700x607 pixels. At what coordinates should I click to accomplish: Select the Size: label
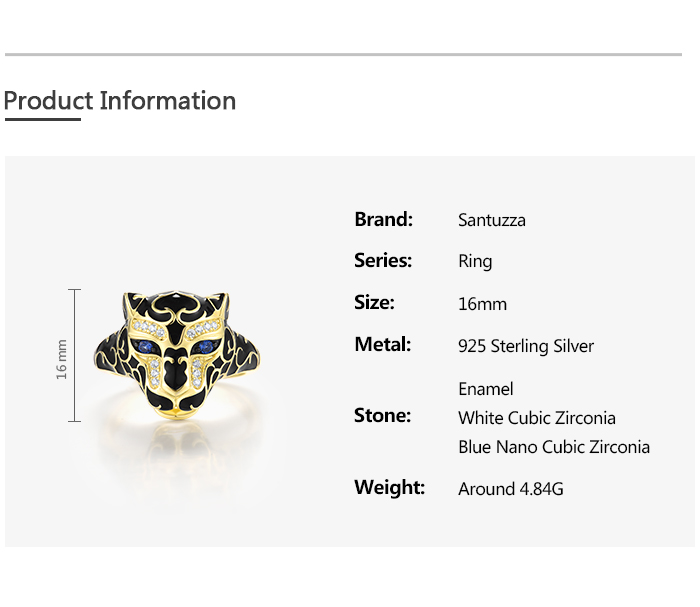[x=374, y=303]
